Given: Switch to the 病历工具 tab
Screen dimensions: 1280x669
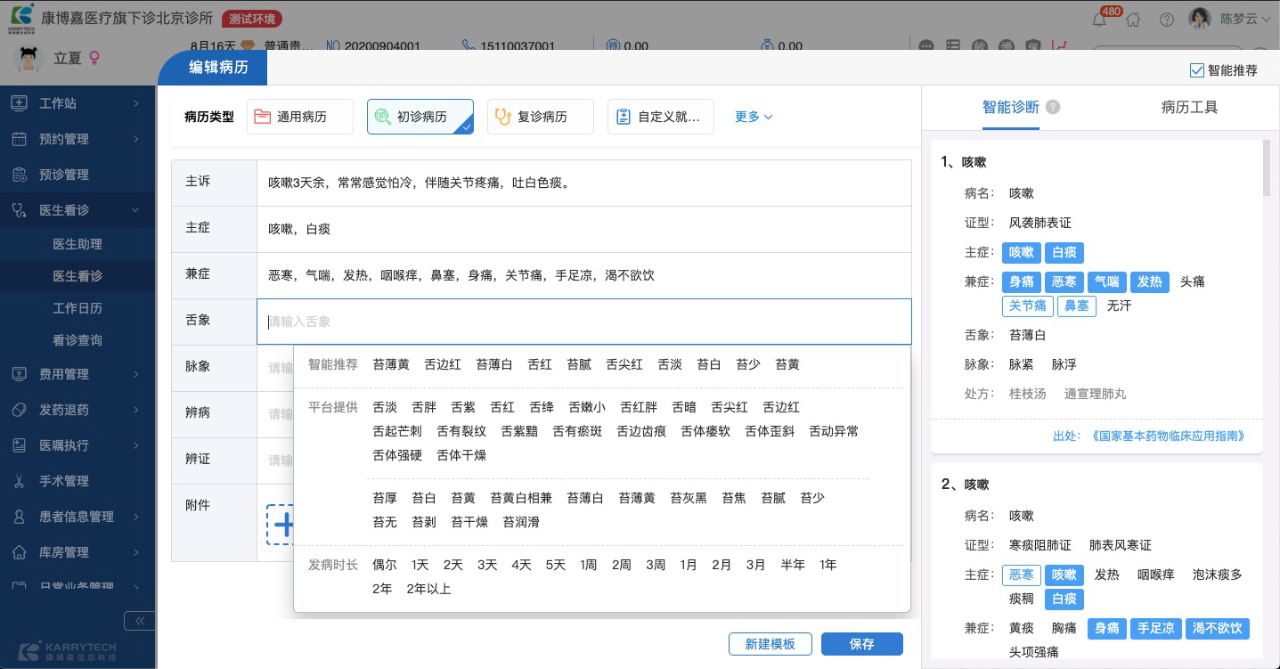Looking at the screenshot, I should (1189, 108).
